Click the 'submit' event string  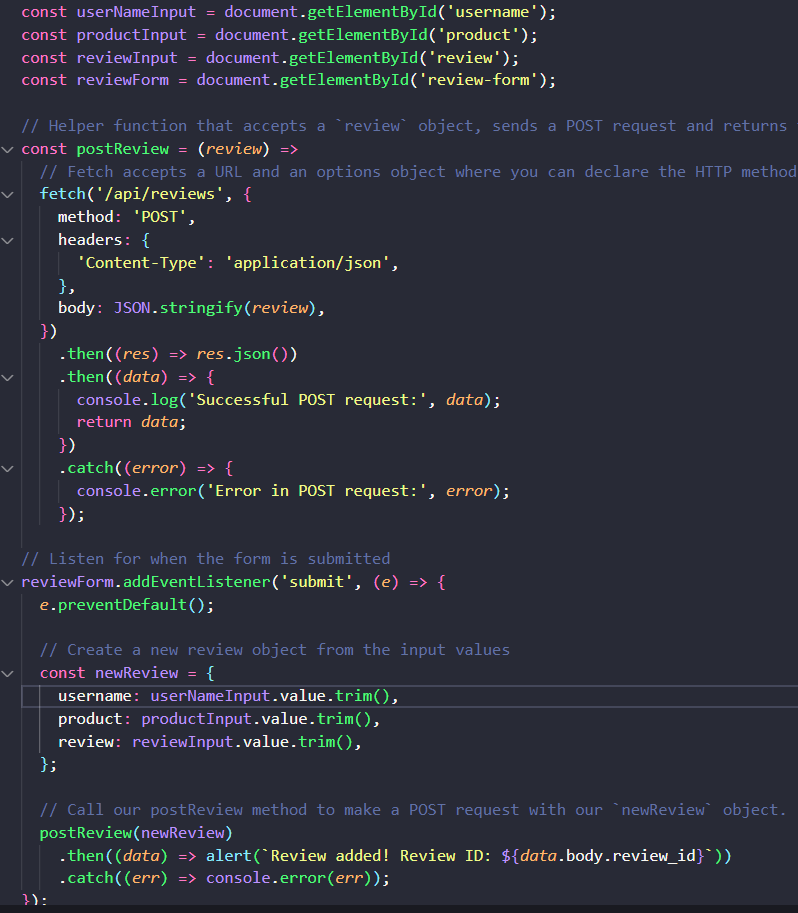click(x=317, y=582)
